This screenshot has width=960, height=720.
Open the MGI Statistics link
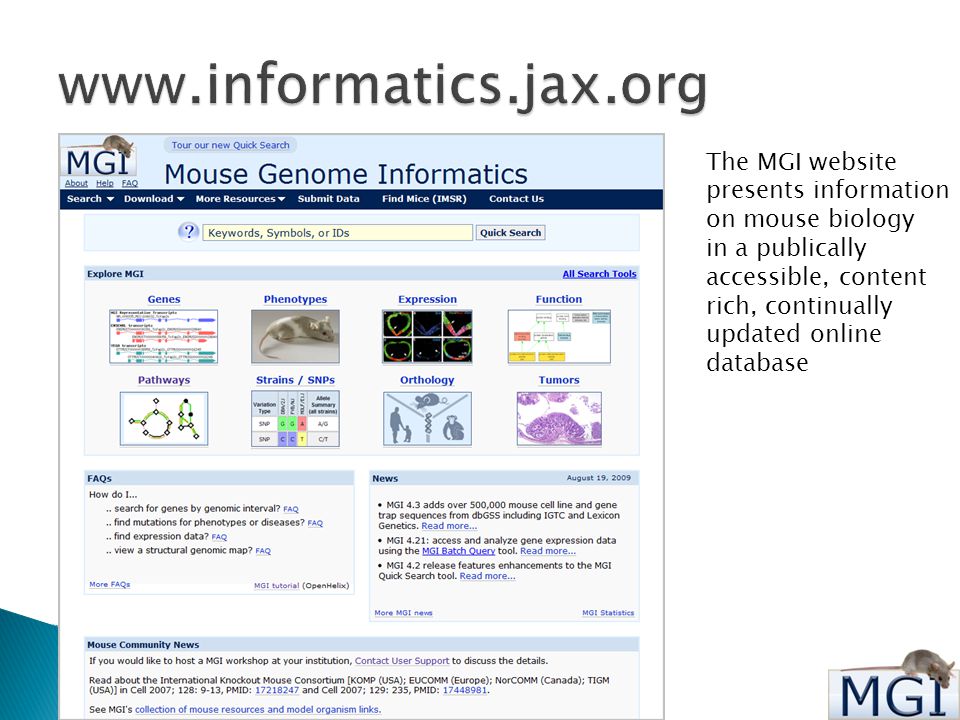pos(608,613)
